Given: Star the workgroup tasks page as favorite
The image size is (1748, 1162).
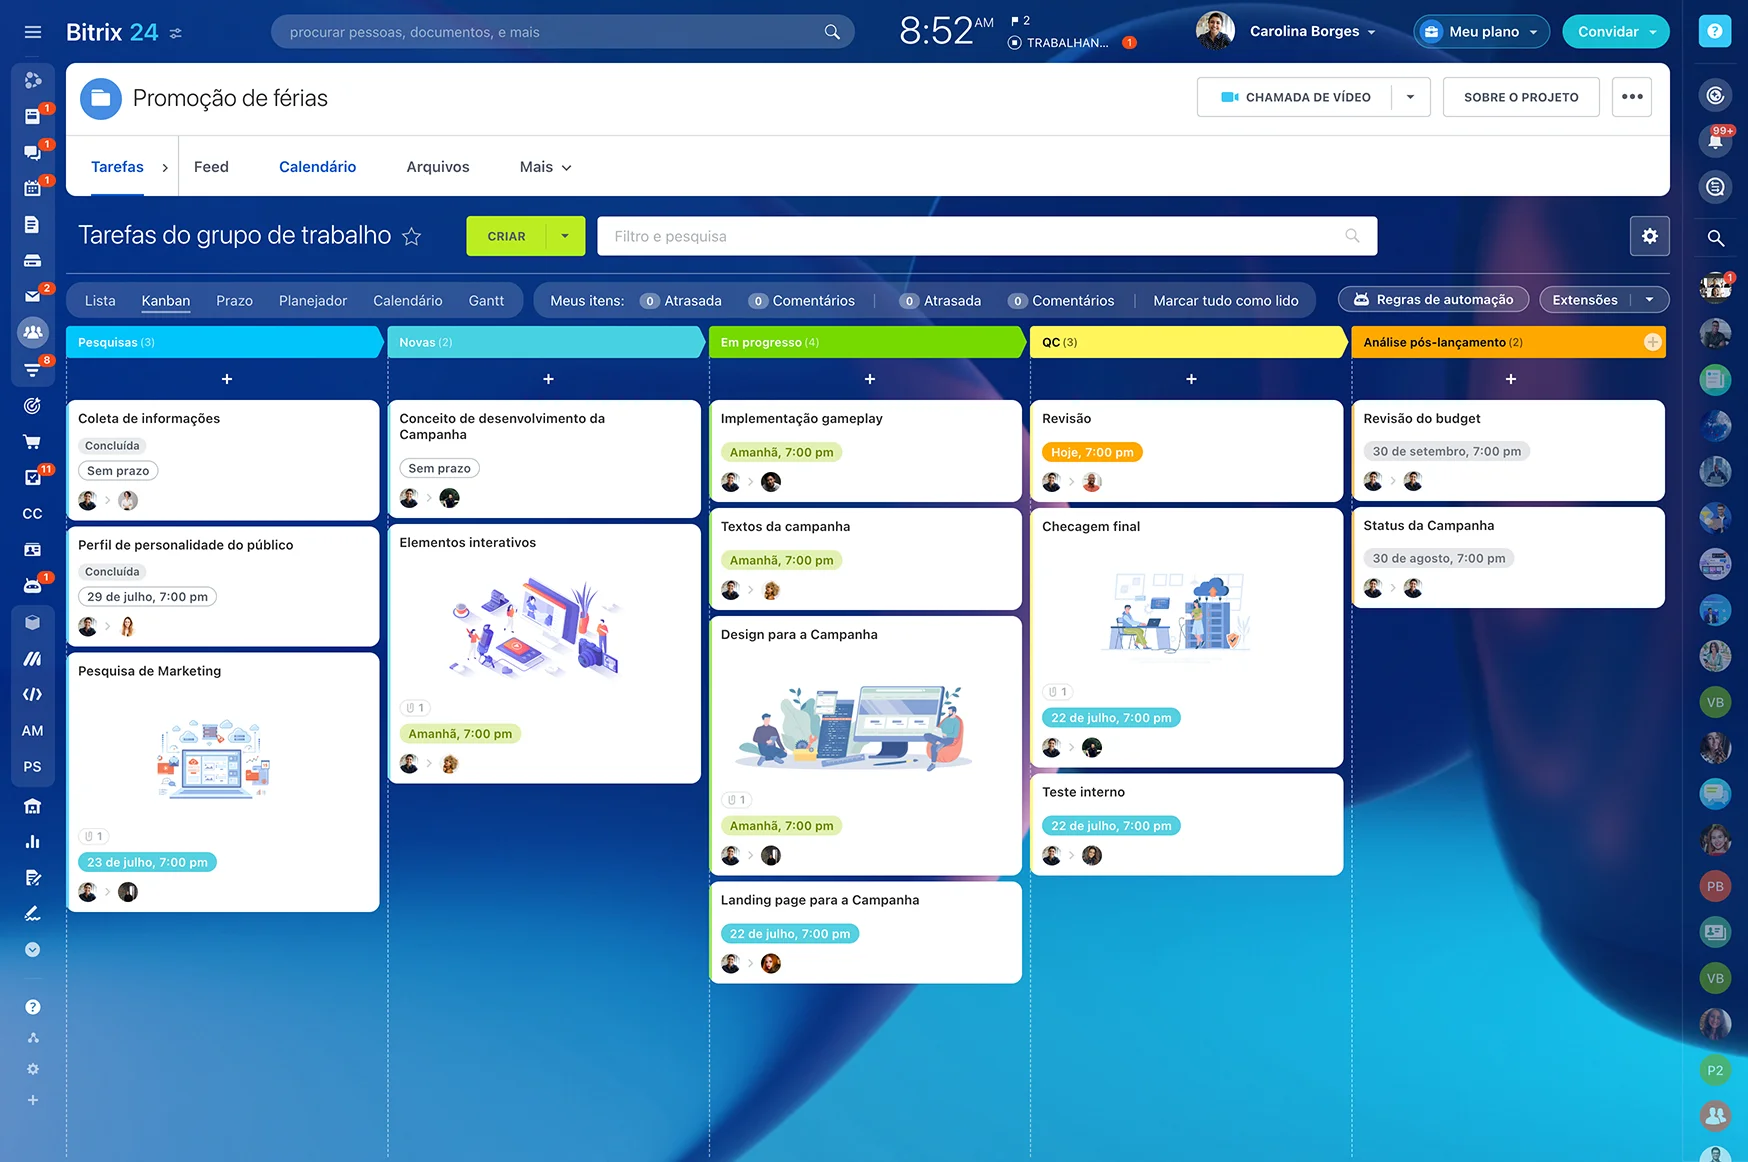Looking at the screenshot, I should (x=411, y=237).
